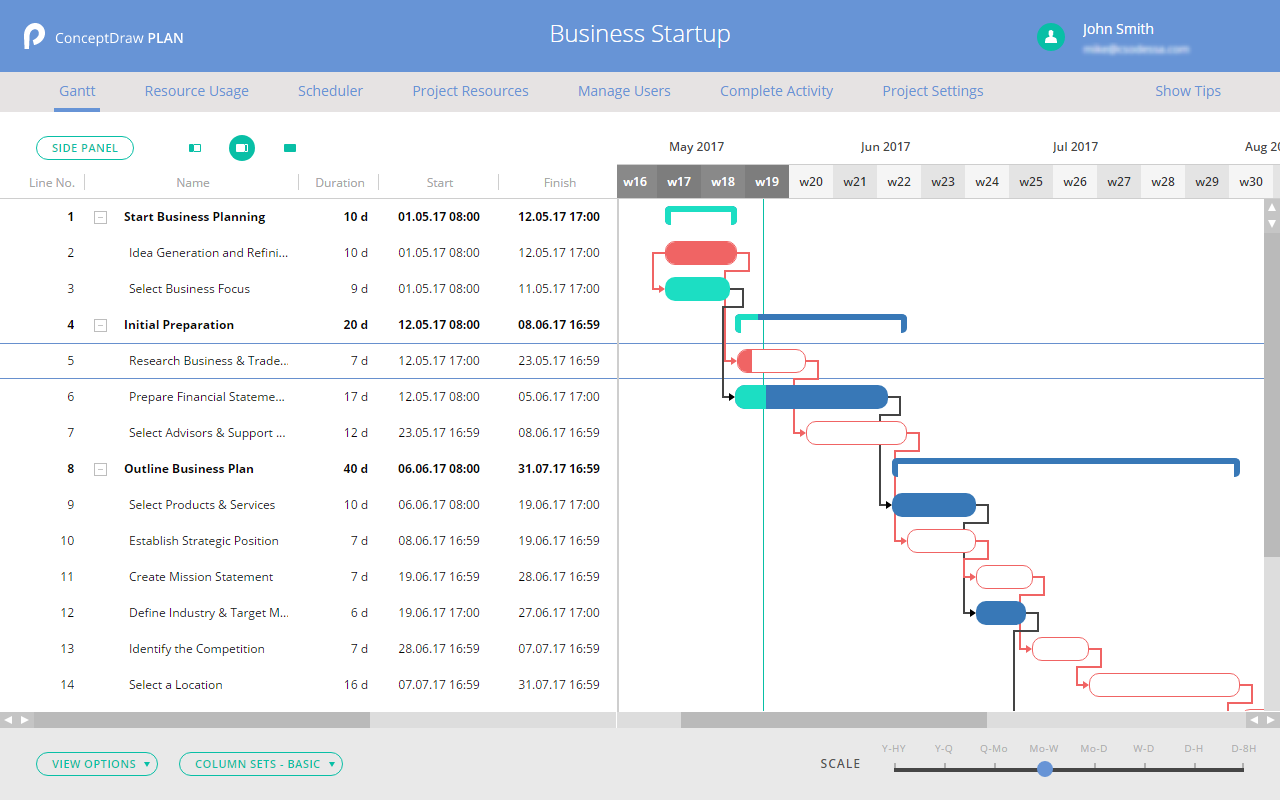1280x800 pixels.
Task: Select the Establish Strategic Position task name
Action: point(204,541)
